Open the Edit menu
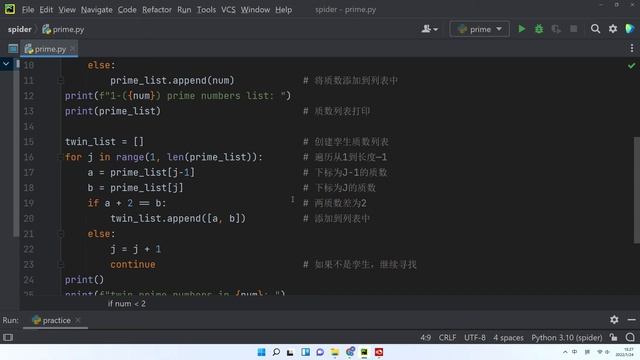Viewport: 640px width, 360px height. [46, 9]
